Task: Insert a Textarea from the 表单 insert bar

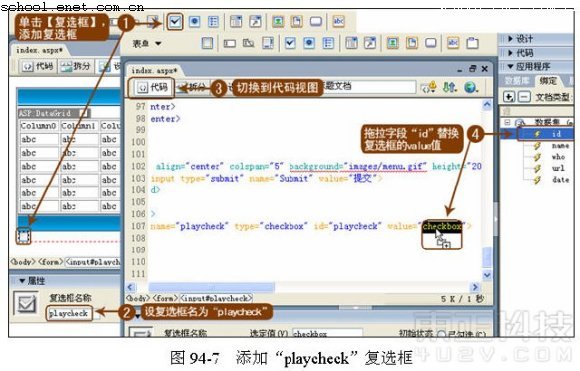Action: (x=268, y=43)
